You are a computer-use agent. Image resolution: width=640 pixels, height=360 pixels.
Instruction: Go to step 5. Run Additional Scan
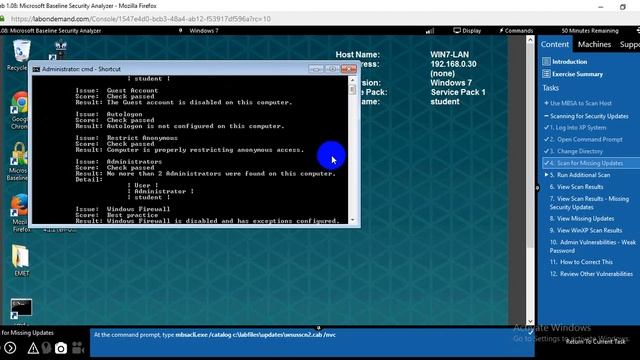[x=580, y=175]
